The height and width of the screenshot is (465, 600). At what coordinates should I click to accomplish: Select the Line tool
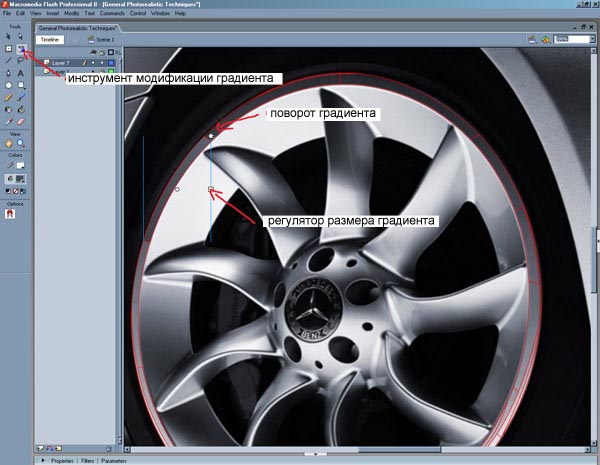coord(8,60)
